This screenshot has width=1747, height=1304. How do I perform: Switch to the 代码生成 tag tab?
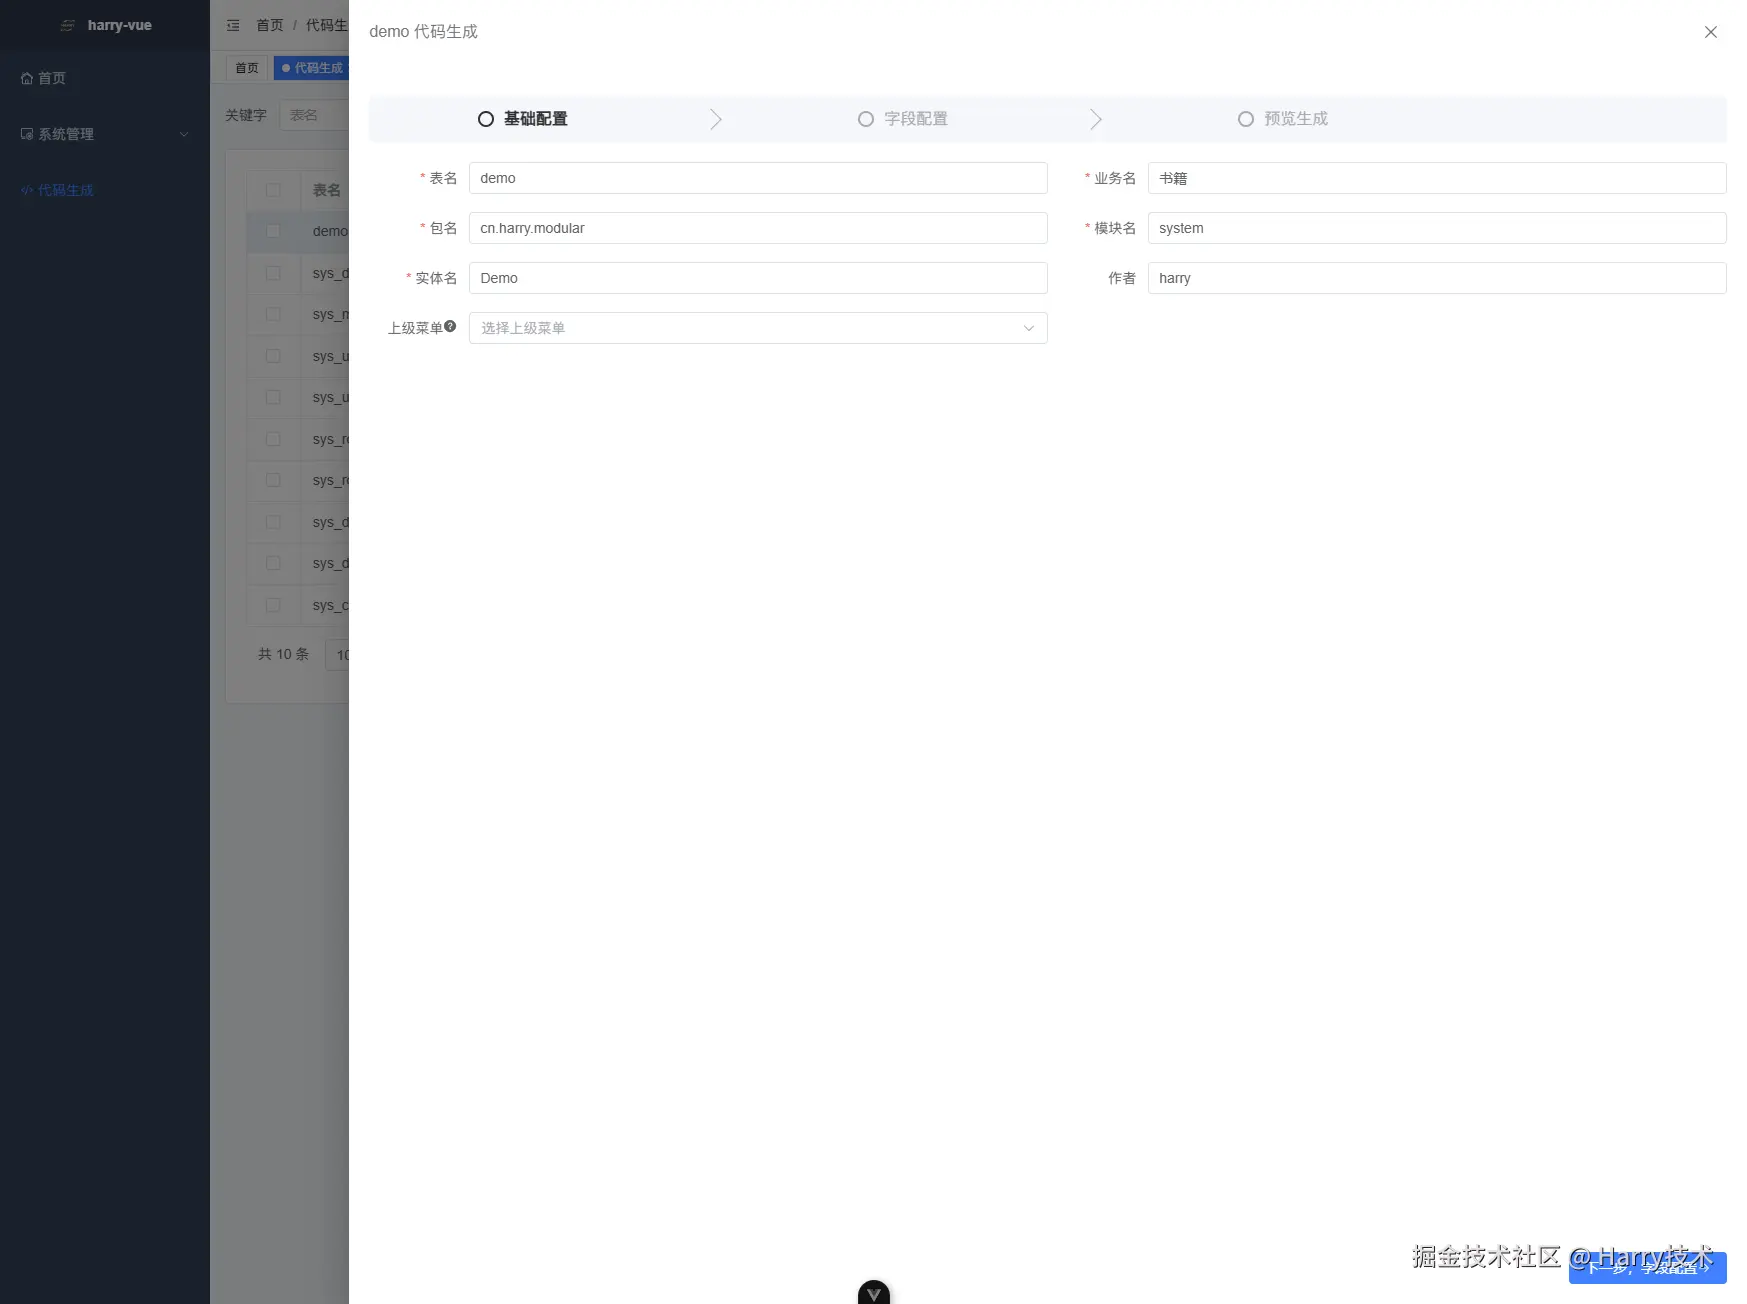[x=312, y=68]
